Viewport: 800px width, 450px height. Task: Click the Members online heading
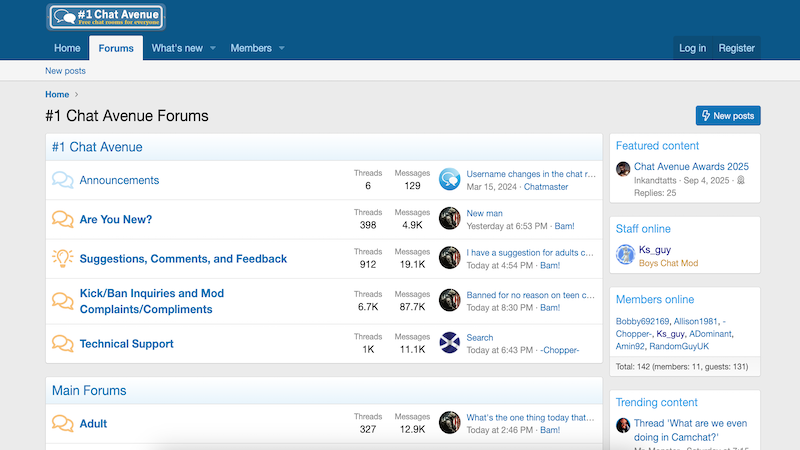(655, 299)
